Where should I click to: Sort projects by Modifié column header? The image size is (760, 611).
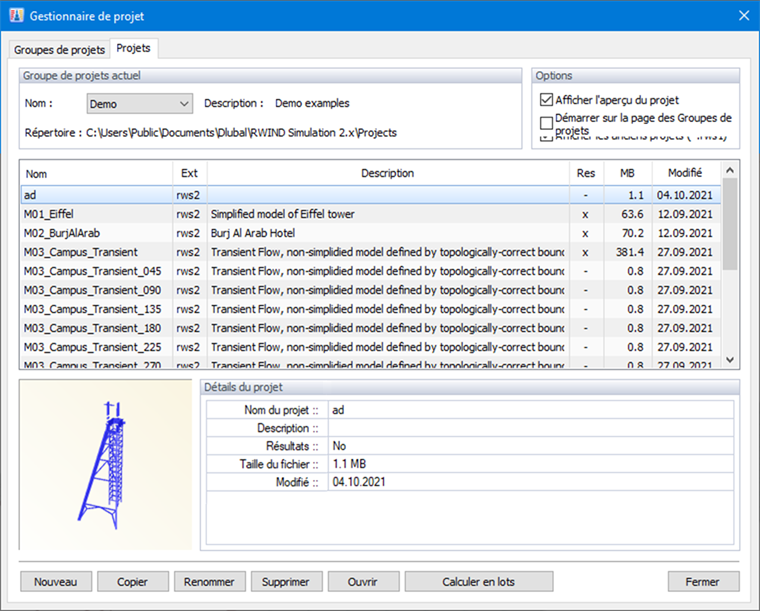point(685,173)
